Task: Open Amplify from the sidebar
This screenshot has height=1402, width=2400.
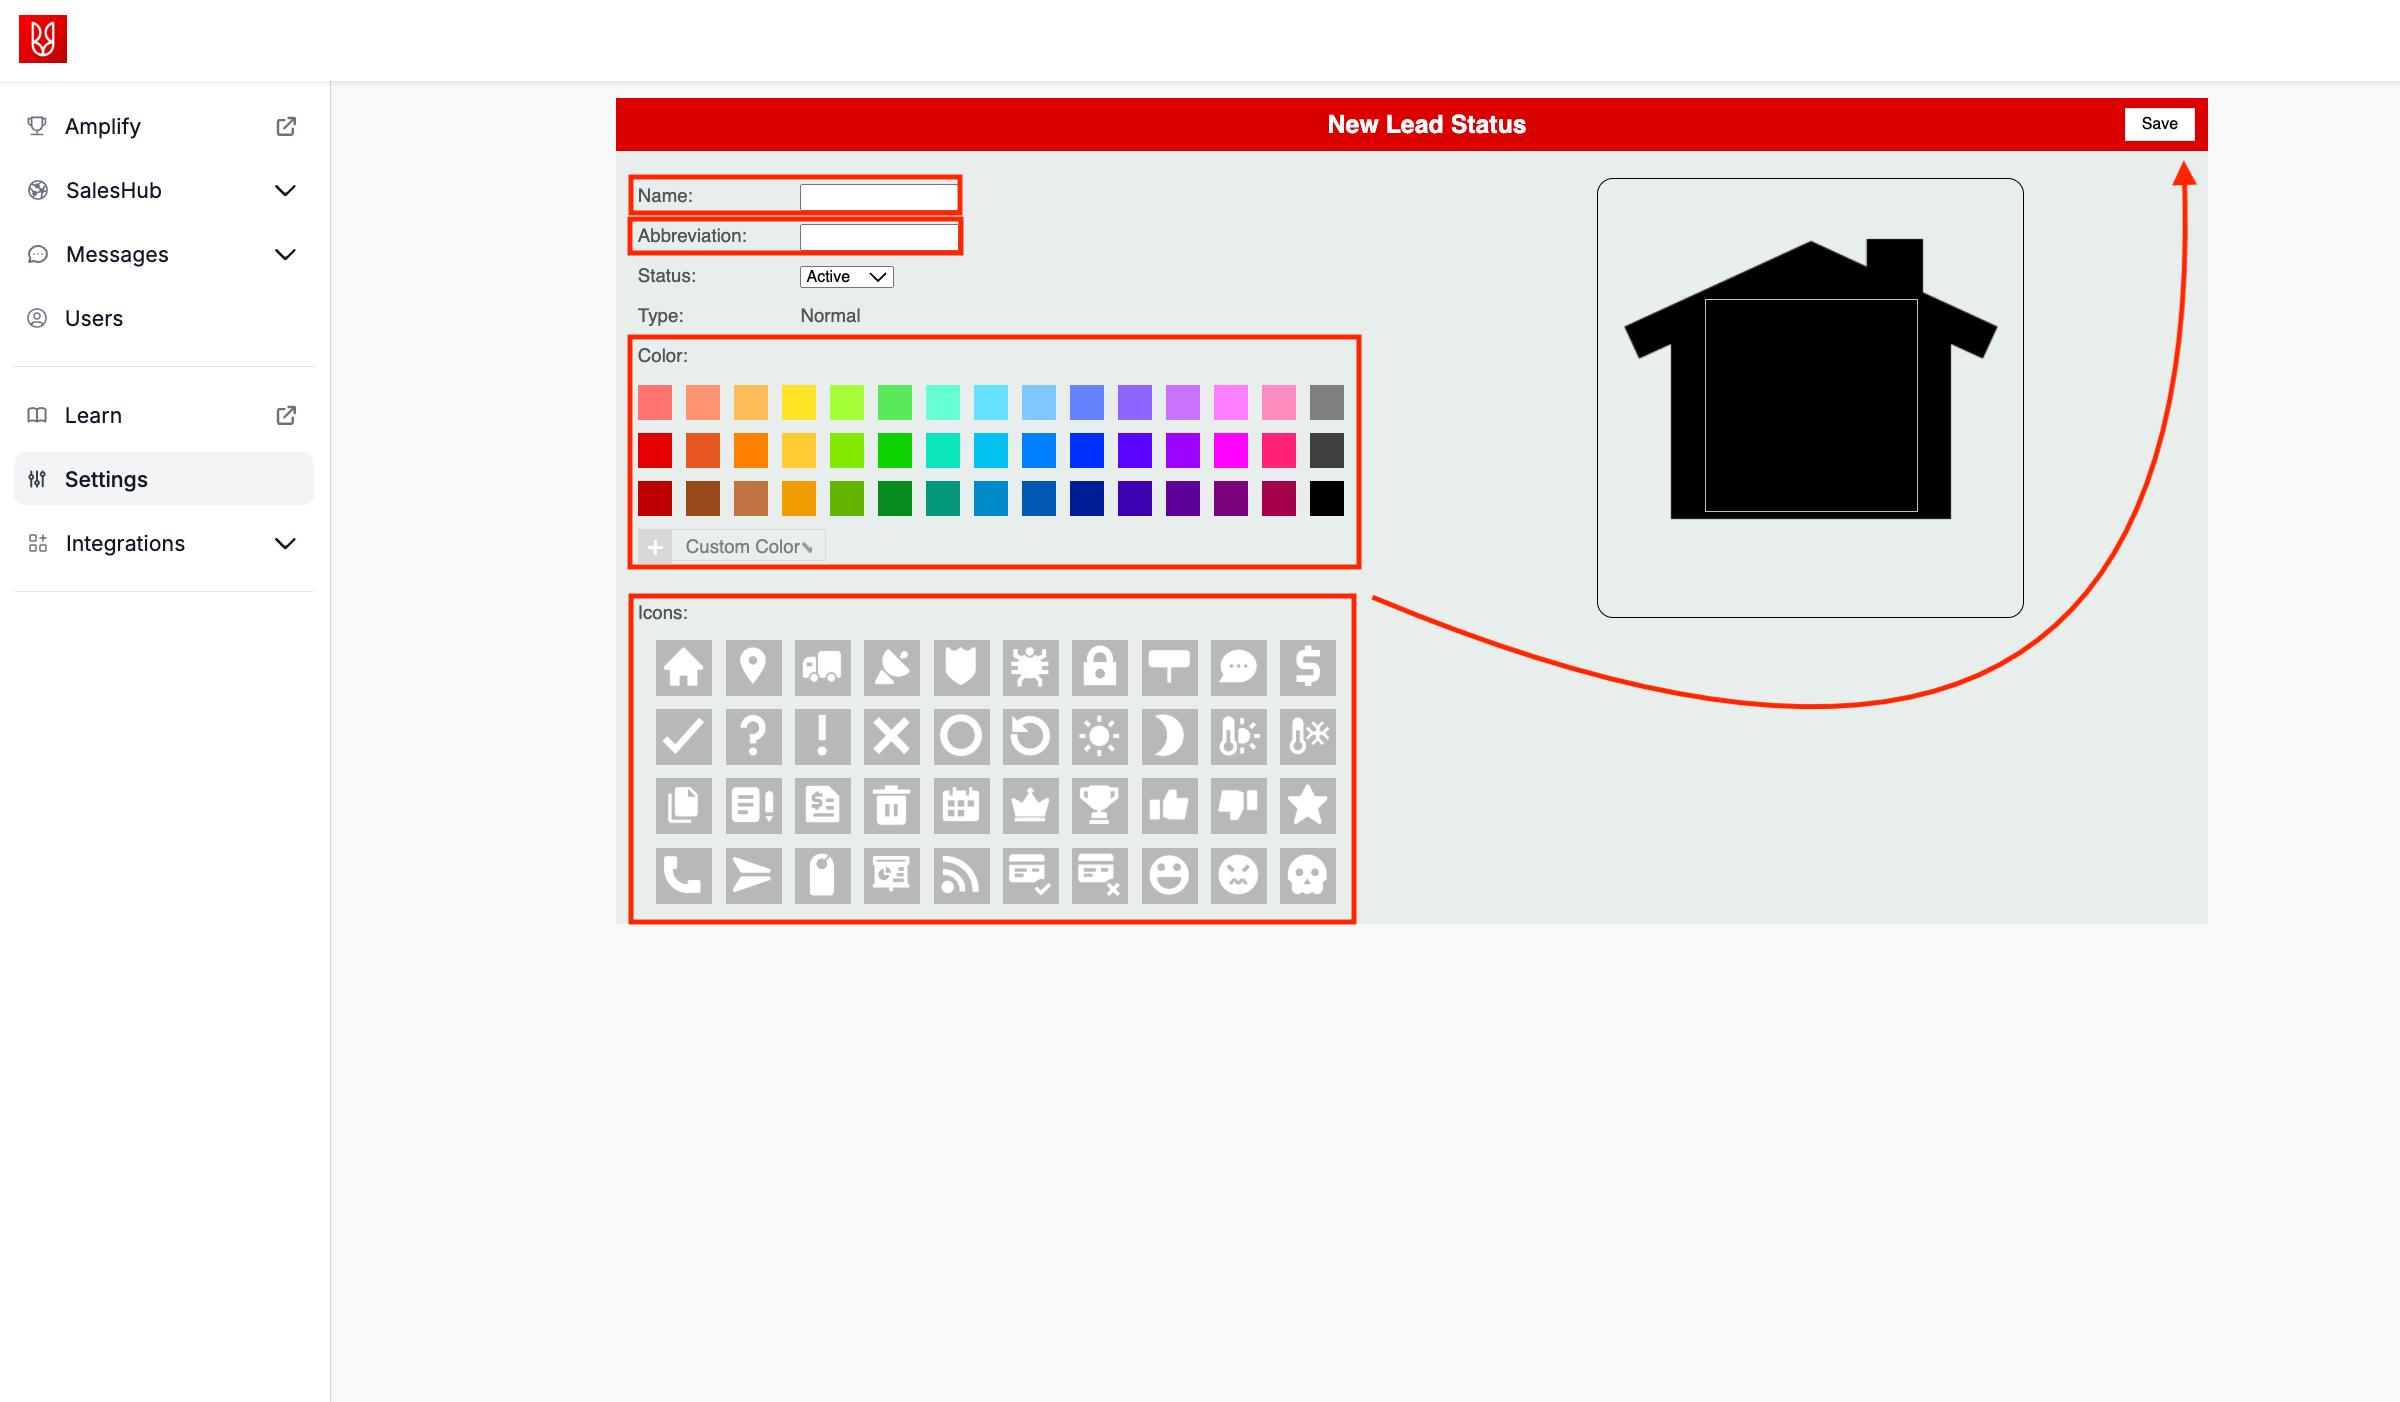Action: pyautogui.click(x=164, y=127)
